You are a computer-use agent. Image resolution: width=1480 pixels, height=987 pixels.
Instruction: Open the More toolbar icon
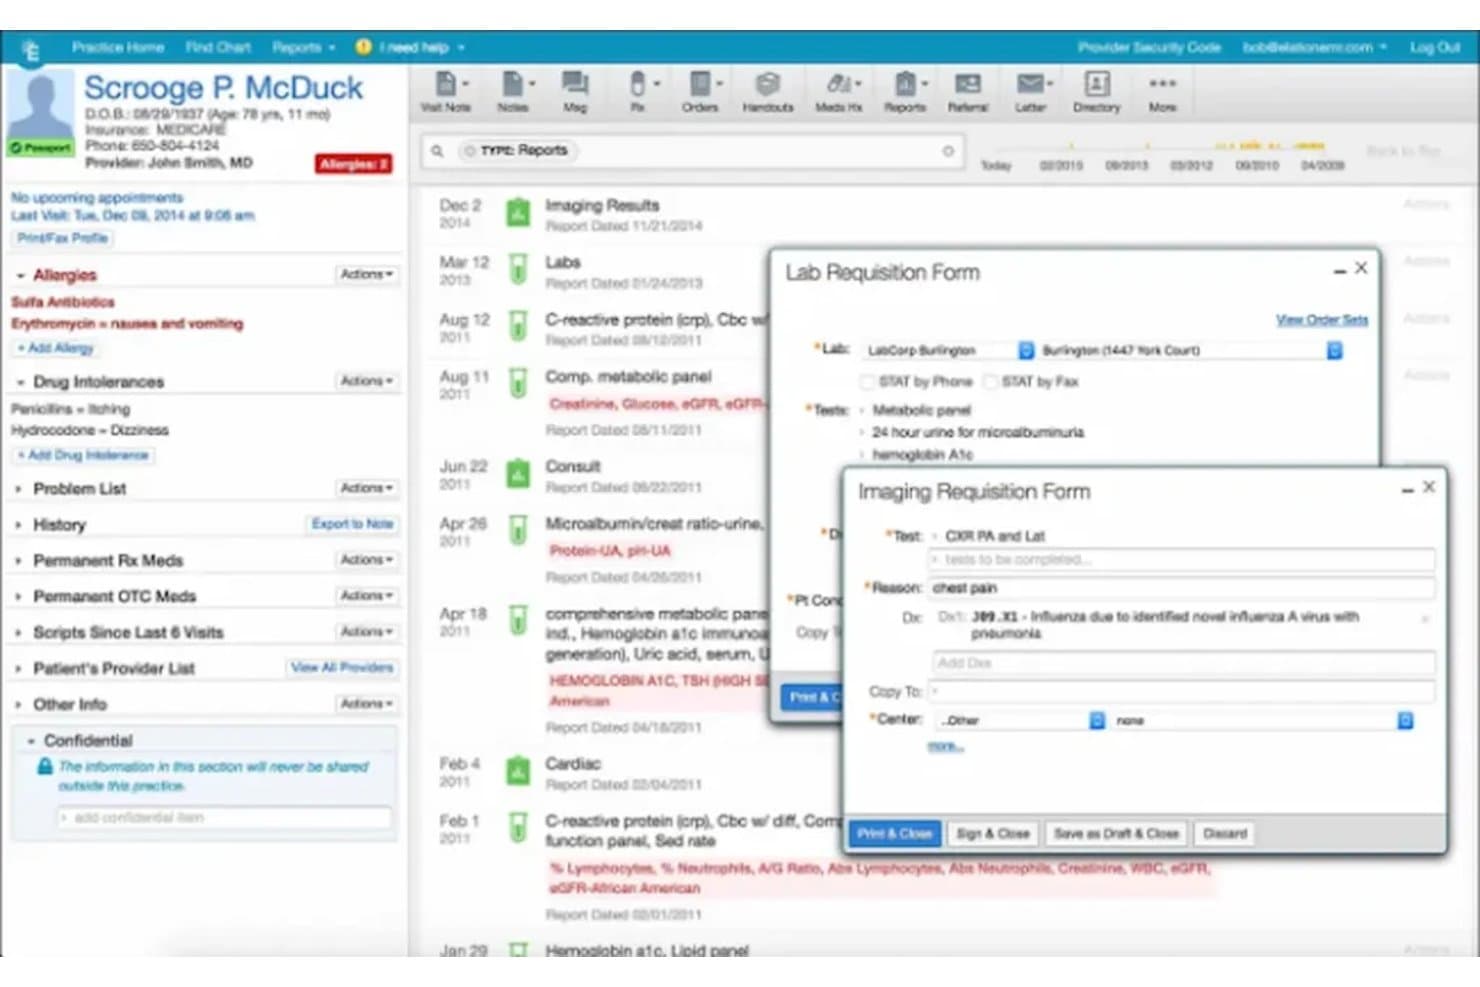tap(1162, 91)
